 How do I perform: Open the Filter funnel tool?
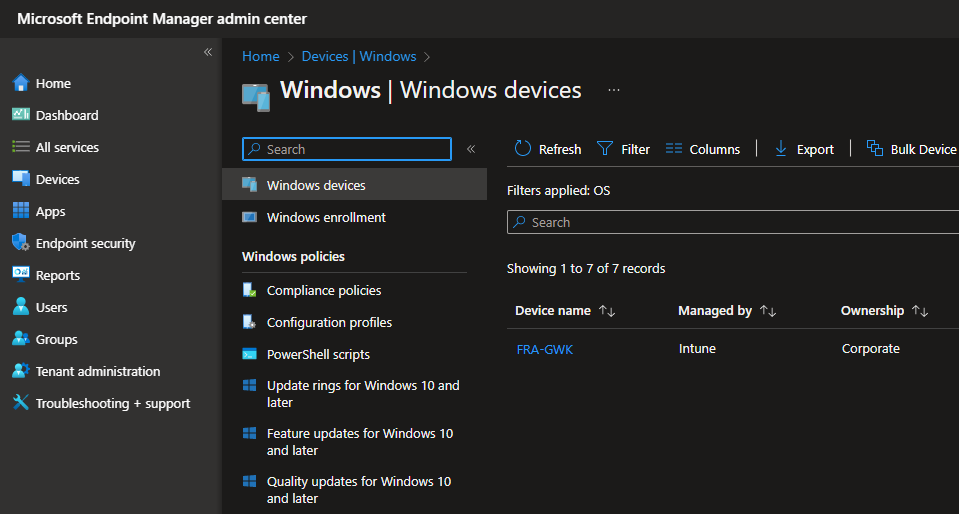(605, 149)
